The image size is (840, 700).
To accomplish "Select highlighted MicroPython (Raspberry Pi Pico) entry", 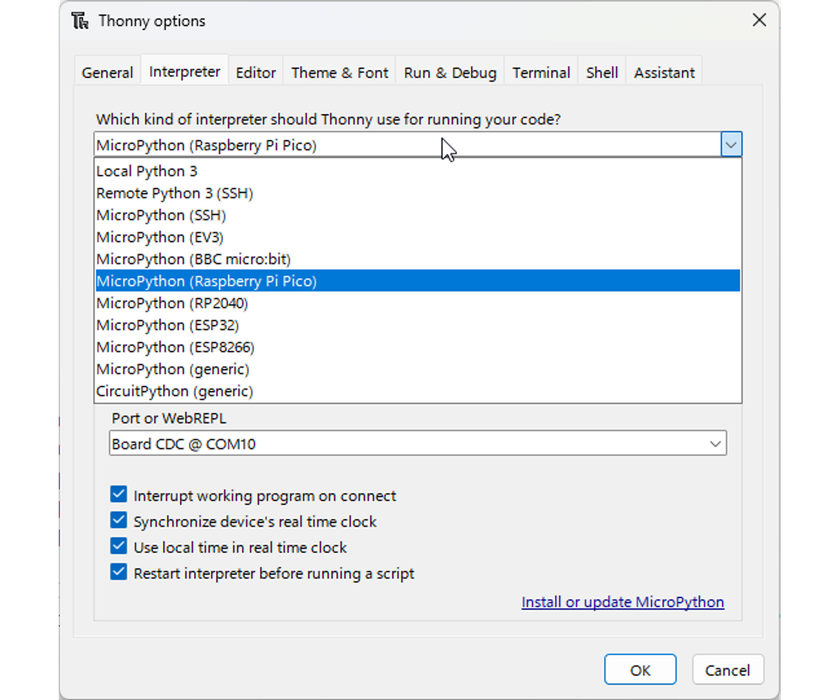I will (x=418, y=281).
